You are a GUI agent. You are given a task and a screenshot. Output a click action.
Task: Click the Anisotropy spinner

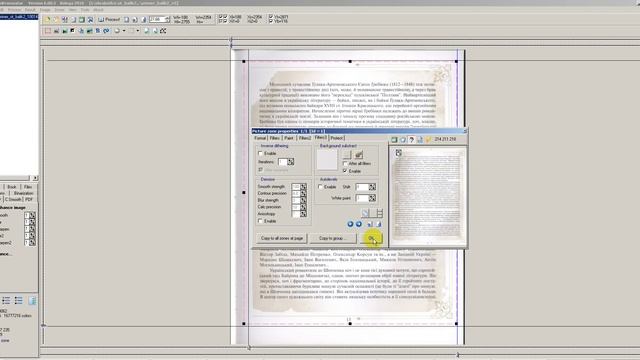(303, 214)
